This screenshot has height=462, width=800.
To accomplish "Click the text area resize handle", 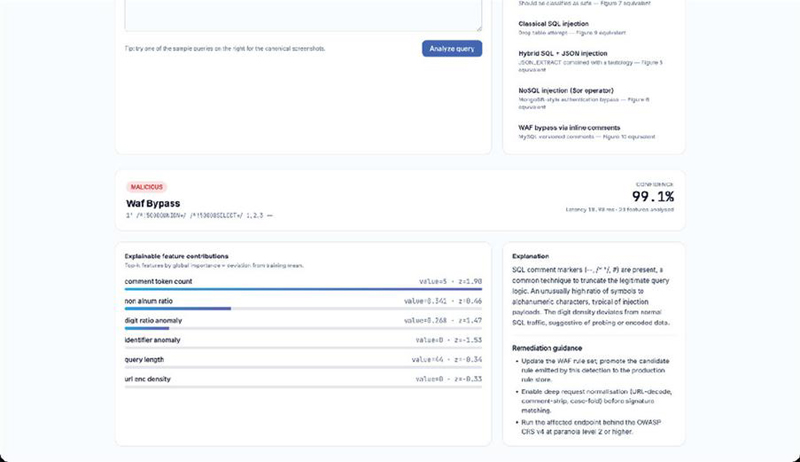I will (x=479, y=28).
